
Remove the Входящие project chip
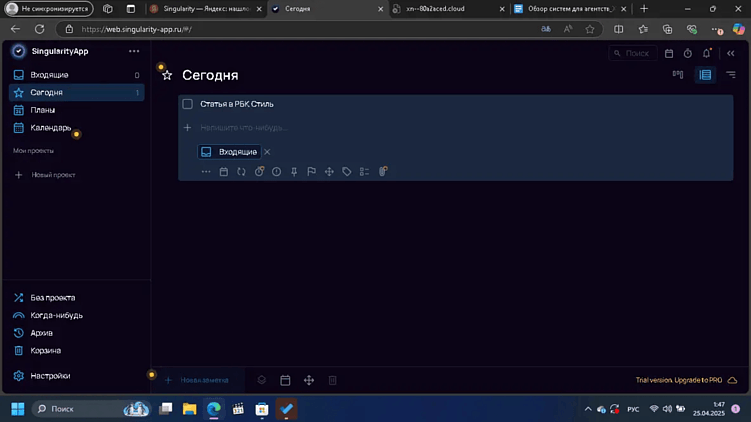tap(267, 152)
